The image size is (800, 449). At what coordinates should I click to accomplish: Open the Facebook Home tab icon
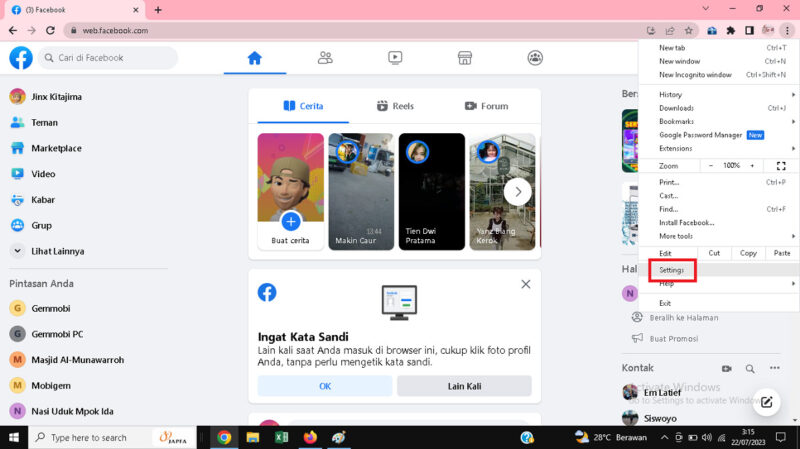[255, 58]
